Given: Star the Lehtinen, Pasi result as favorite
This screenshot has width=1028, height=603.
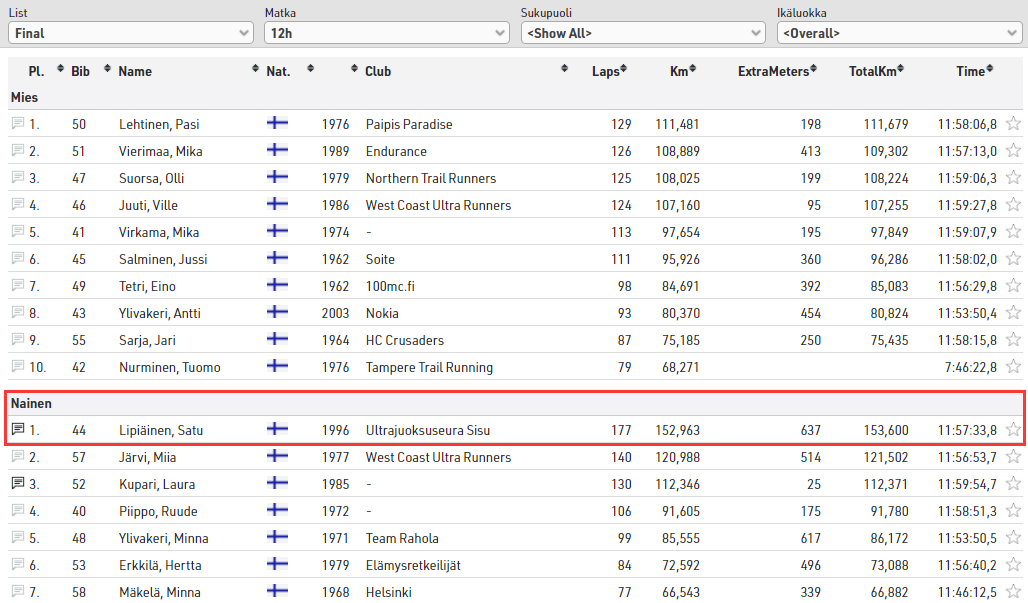Looking at the screenshot, I should click(1013, 124).
